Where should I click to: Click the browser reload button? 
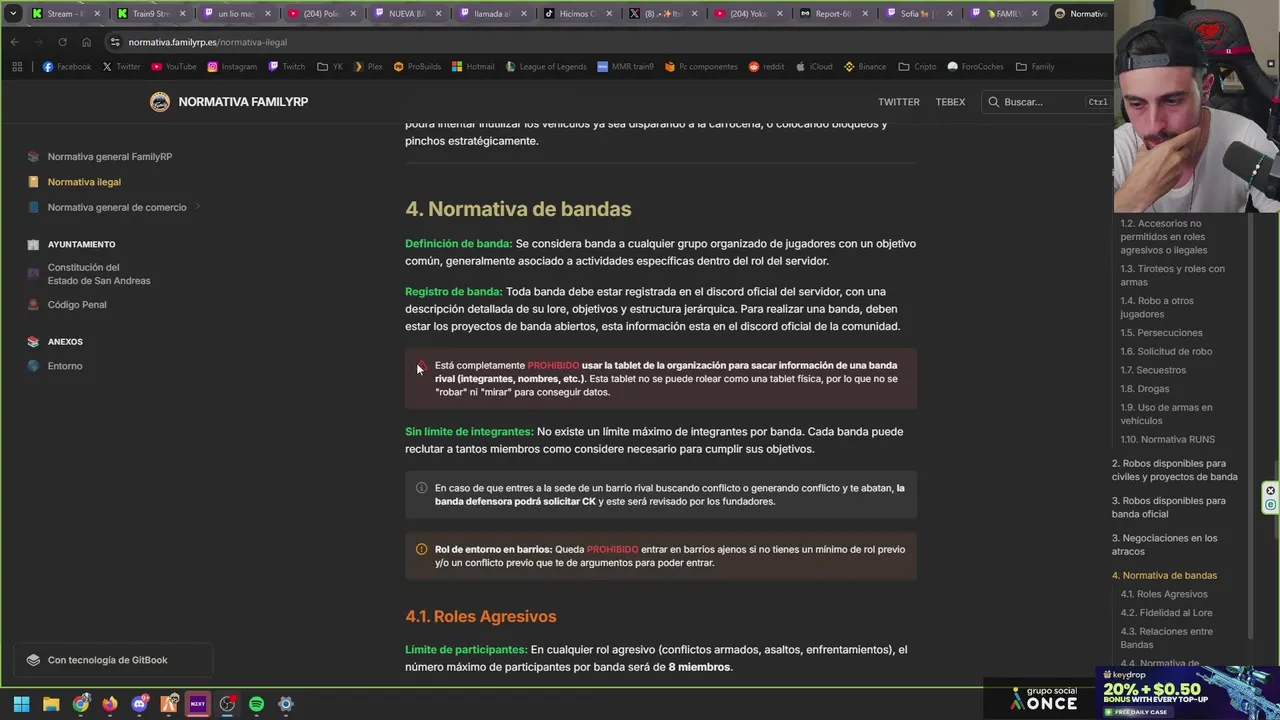62,42
